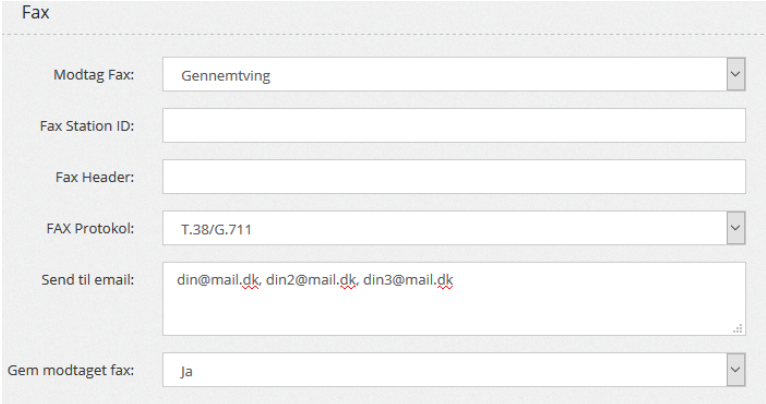Click the email textarea resize handle
Image resolution: width=766 pixels, height=404 pixels.
[x=738, y=327]
